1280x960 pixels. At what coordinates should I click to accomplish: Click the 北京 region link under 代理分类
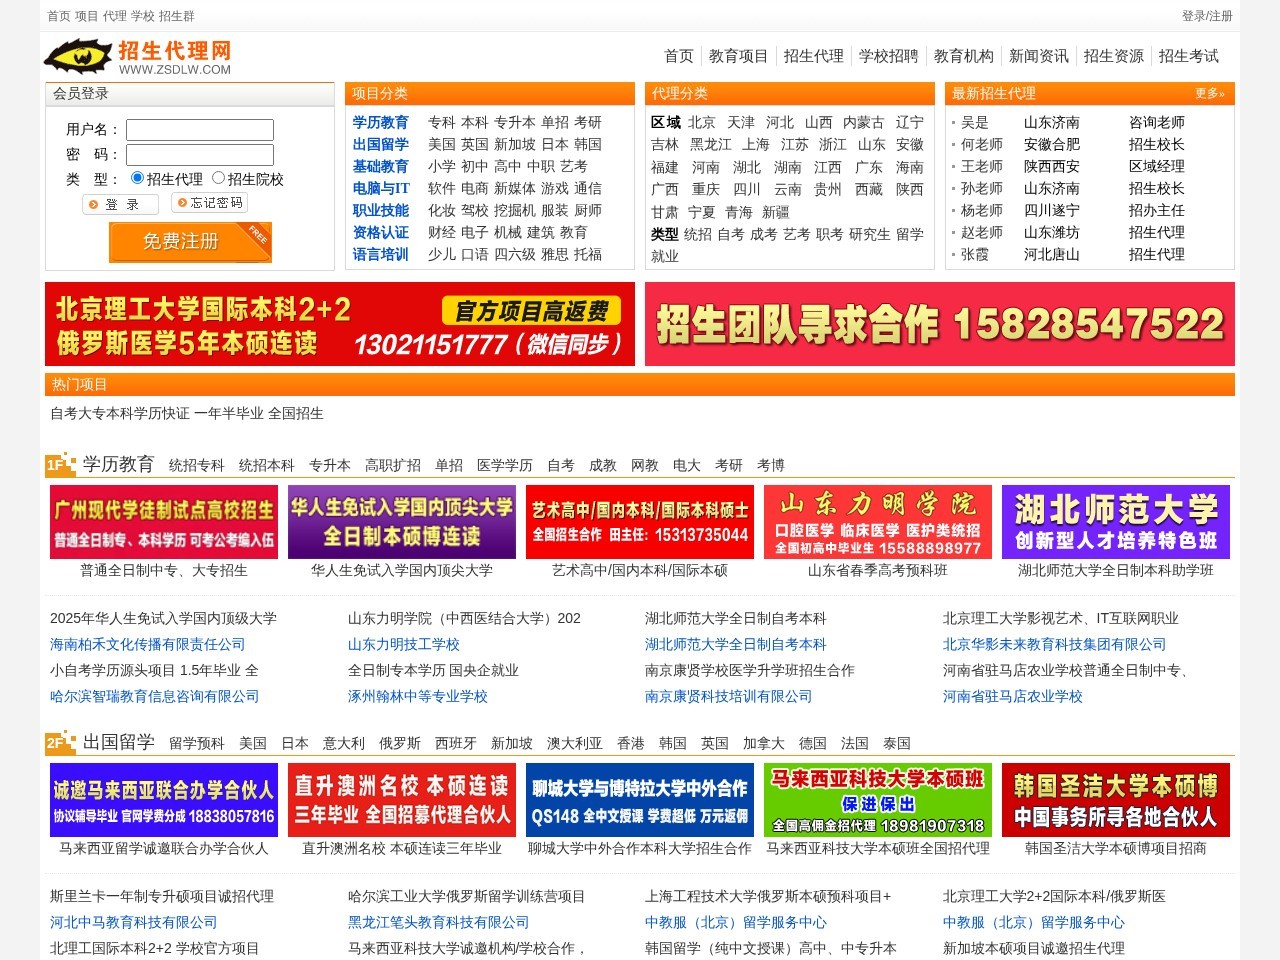pos(700,123)
